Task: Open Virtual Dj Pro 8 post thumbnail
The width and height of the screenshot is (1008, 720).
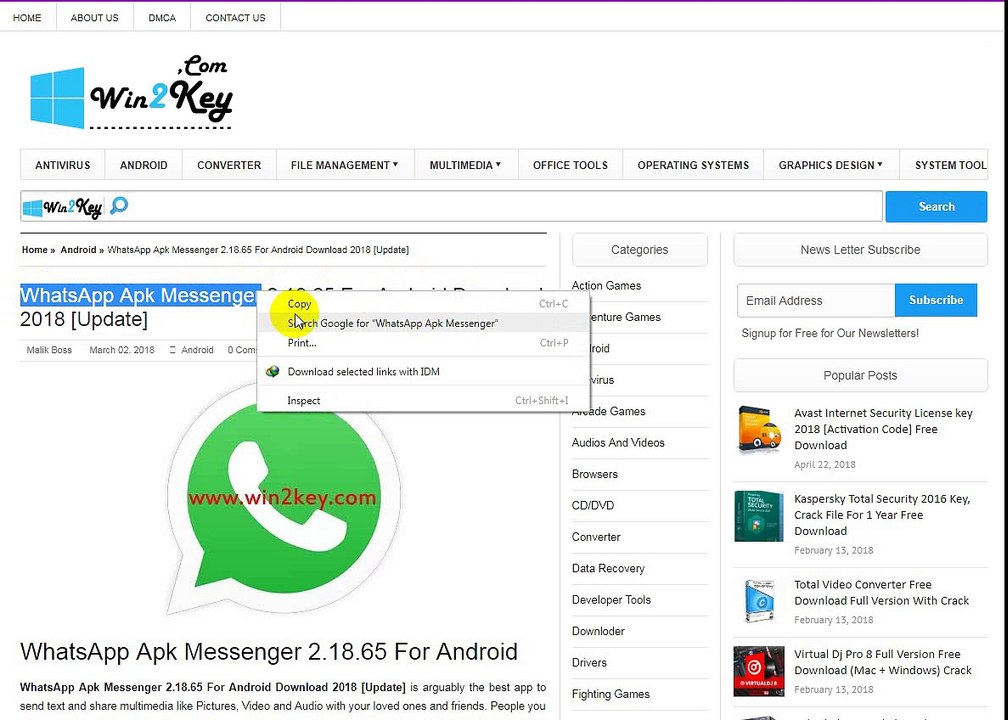Action: click(x=759, y=672)
